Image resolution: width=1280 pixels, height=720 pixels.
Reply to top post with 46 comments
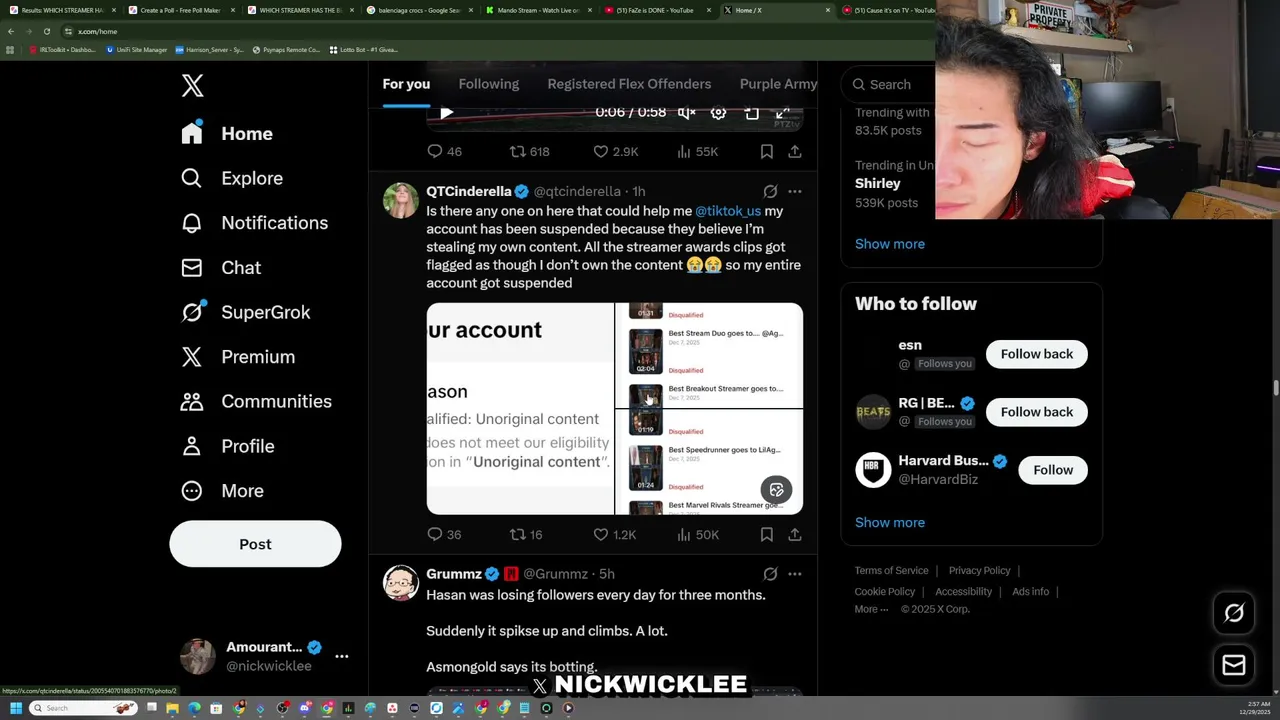[x=444, y=151]
